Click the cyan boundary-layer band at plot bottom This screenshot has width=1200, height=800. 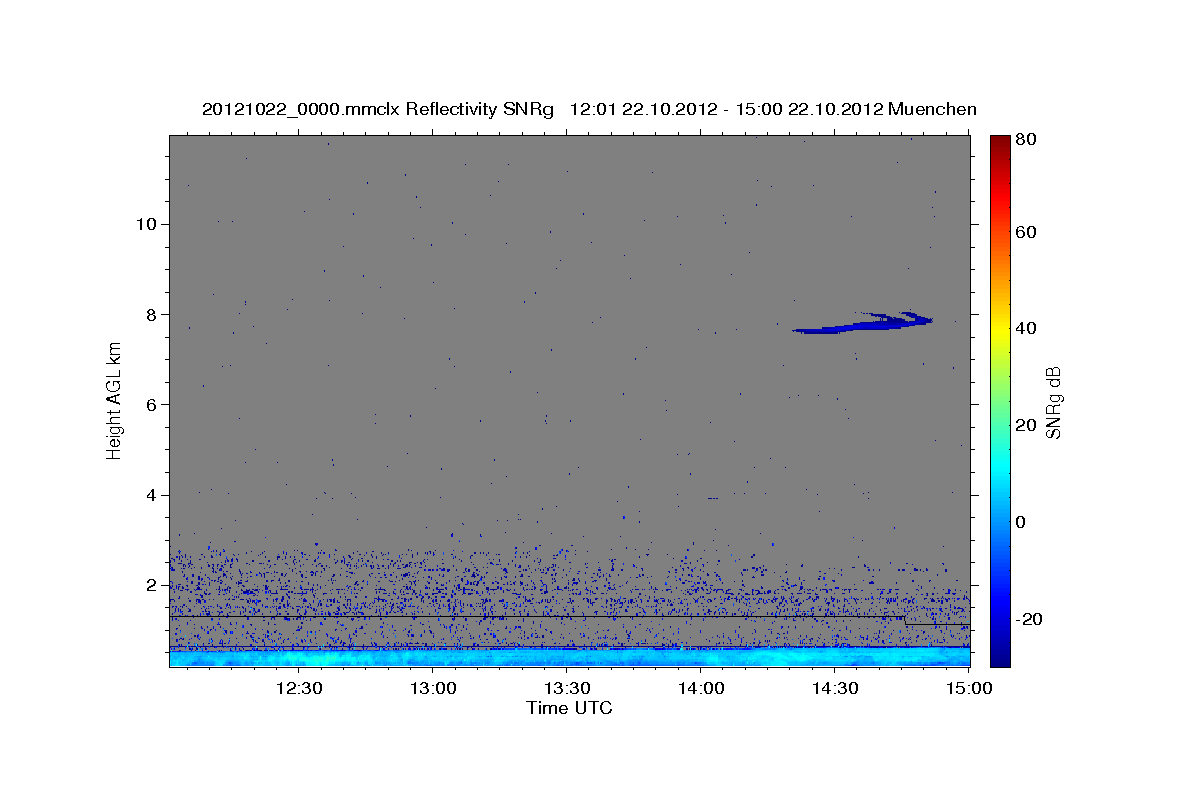[x=569, y=657]
